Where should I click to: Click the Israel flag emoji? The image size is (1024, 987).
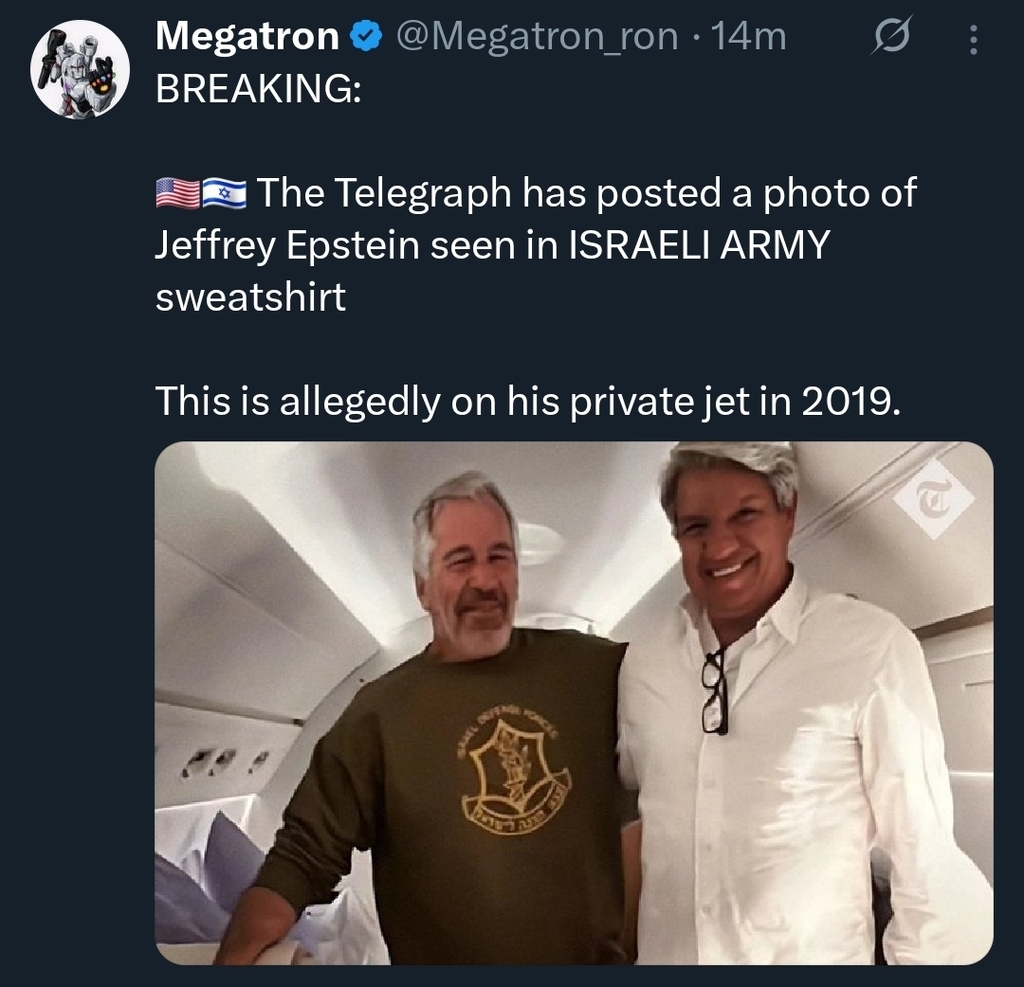pos(222,192)
